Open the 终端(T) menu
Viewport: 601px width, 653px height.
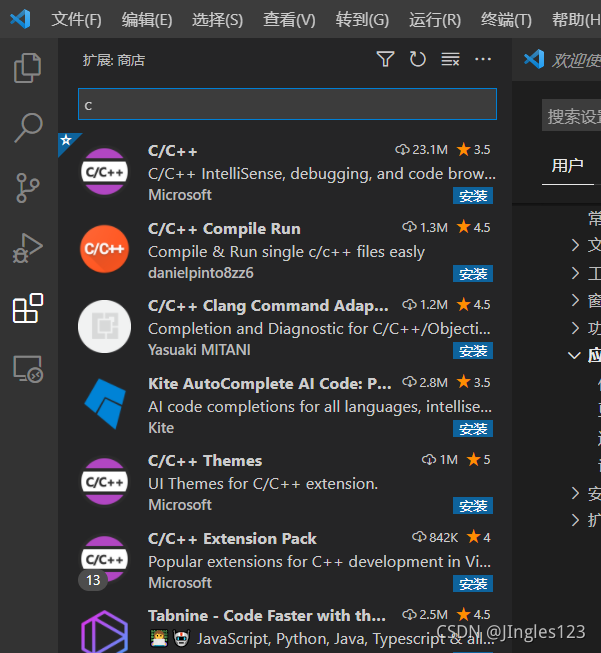pyautogui.click(x=506, y=20)
